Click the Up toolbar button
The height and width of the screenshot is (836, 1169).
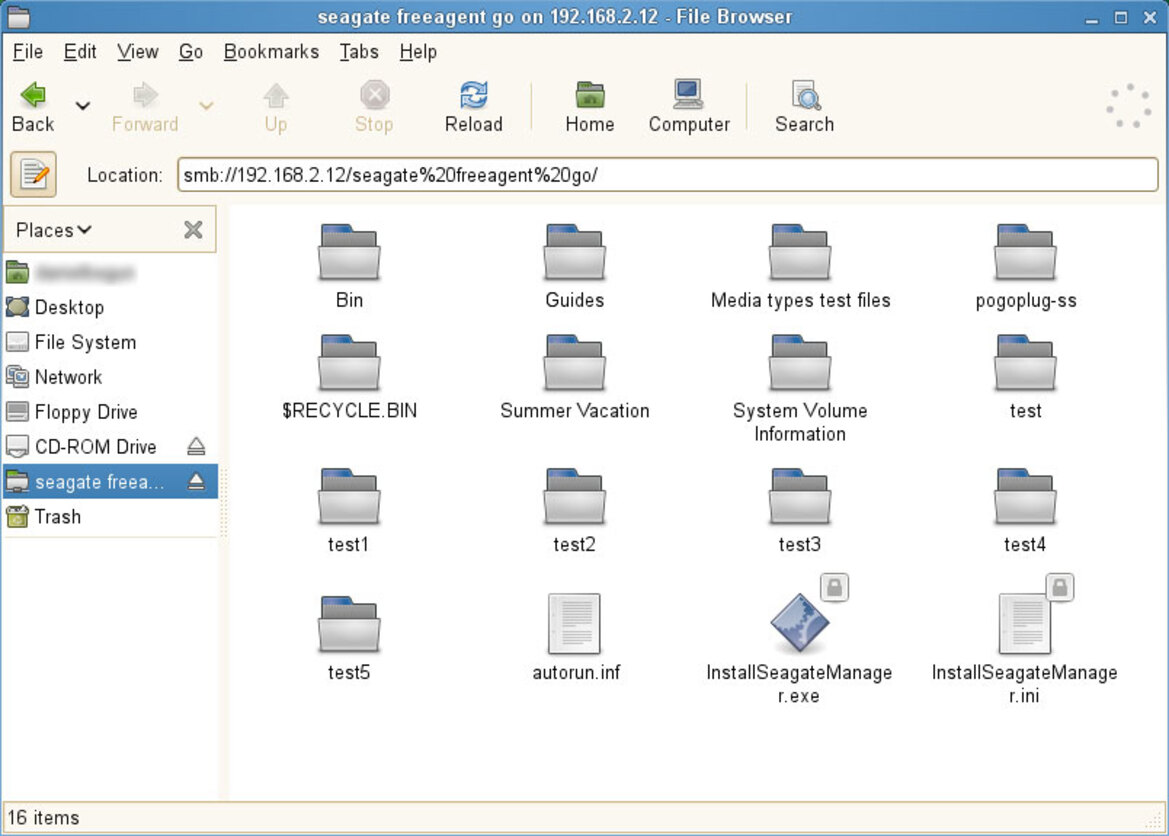276,106
